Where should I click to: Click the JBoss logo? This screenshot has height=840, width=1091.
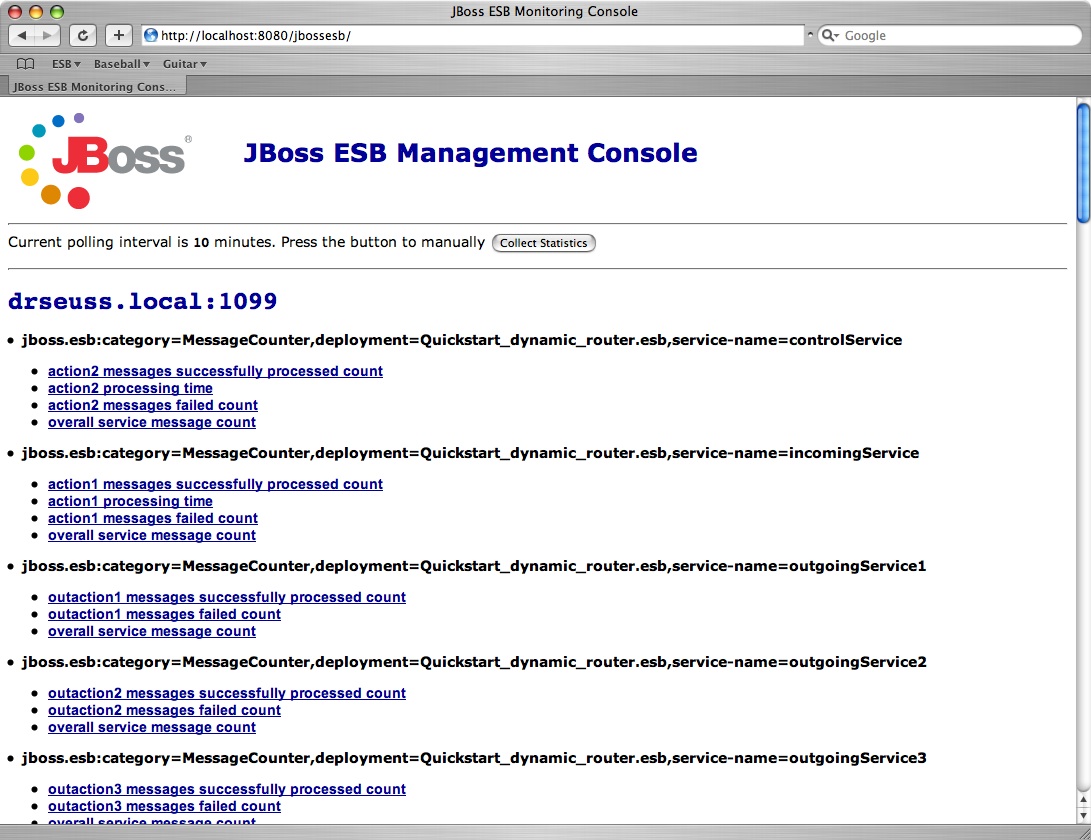click(x=104, y=161)
